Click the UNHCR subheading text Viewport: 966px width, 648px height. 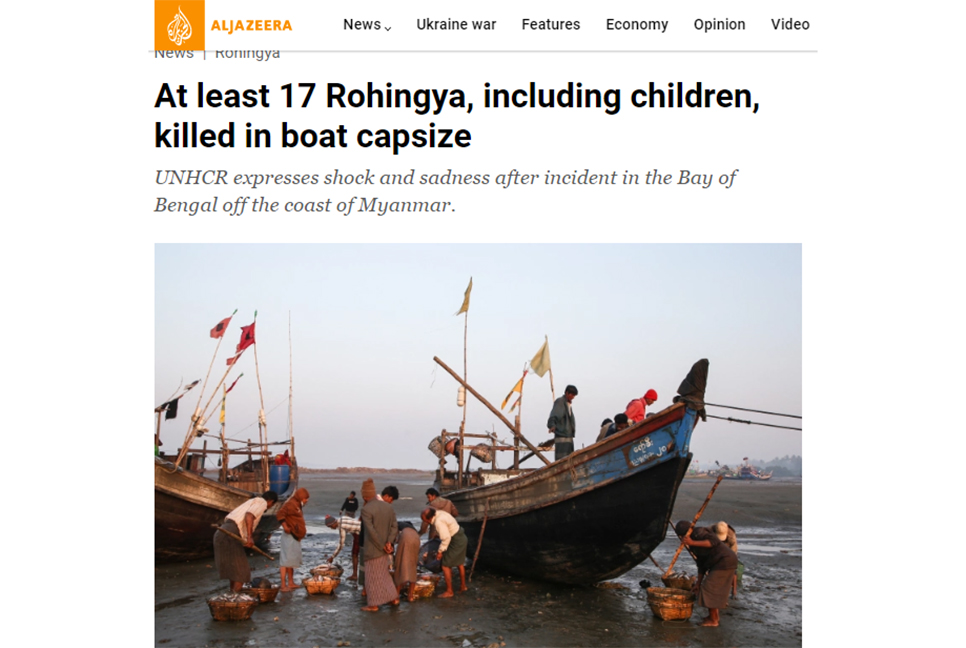[x=445, y=191]
